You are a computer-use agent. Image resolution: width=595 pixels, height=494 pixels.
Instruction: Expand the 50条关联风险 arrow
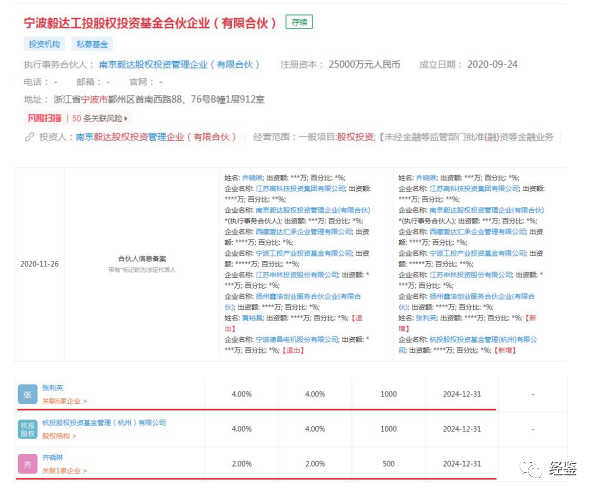pyautogui.click(x=126, y=119)
